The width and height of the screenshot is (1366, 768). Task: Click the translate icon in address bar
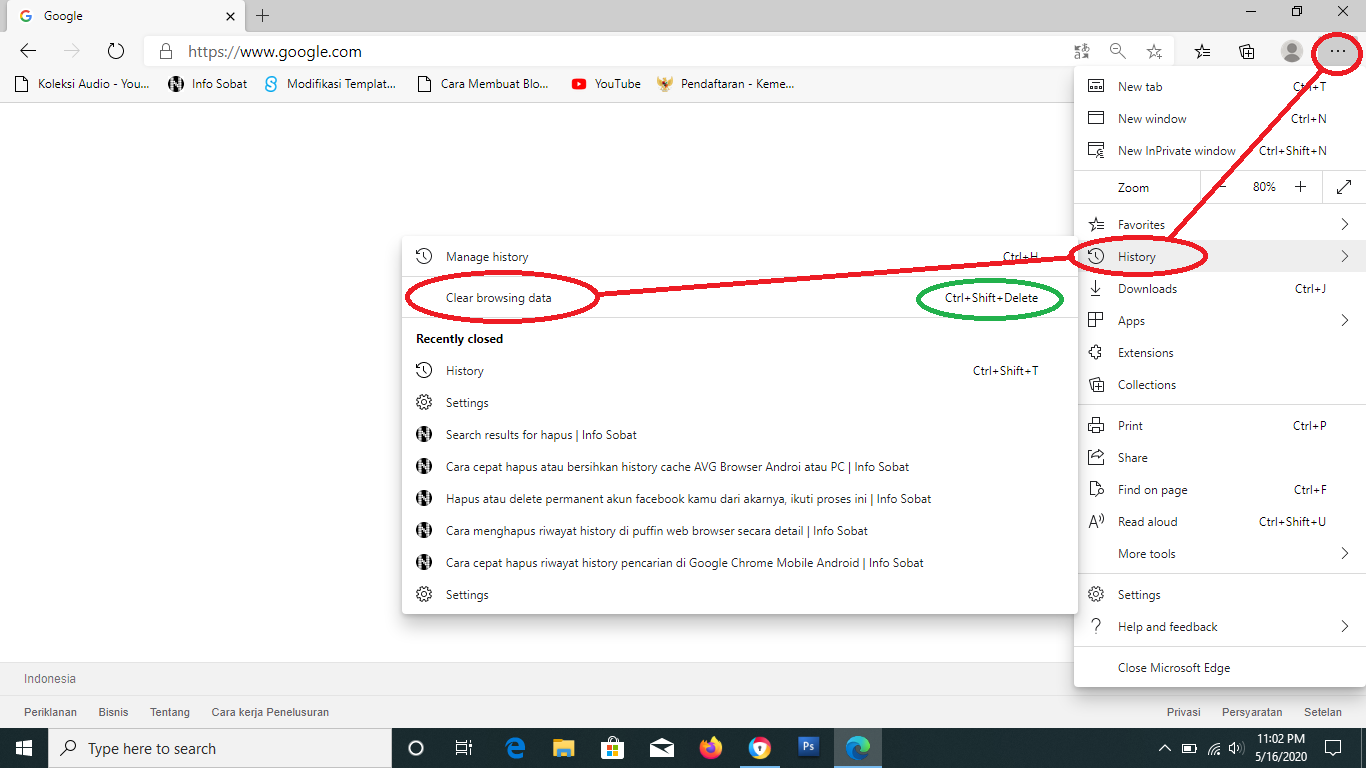tap(1081, 51)
